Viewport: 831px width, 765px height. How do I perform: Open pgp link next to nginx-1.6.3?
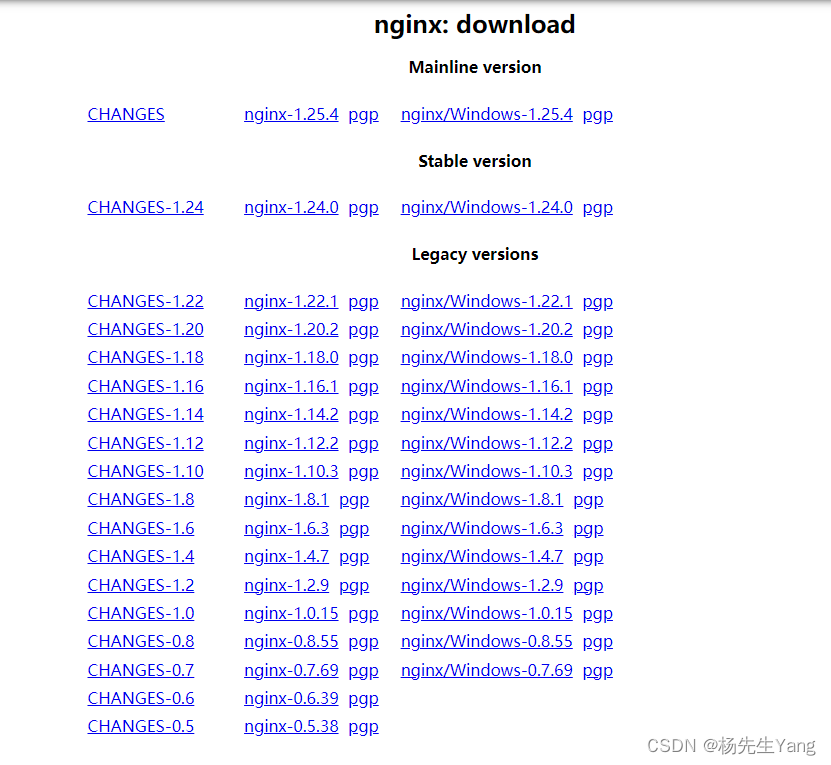(354, 530)
